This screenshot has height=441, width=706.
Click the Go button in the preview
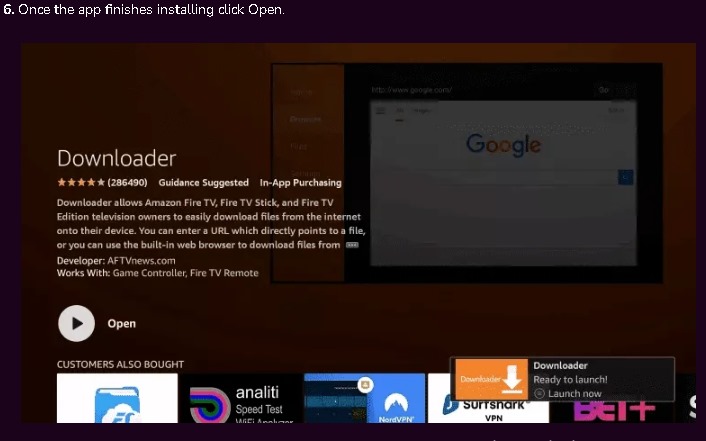click(603, 89)
